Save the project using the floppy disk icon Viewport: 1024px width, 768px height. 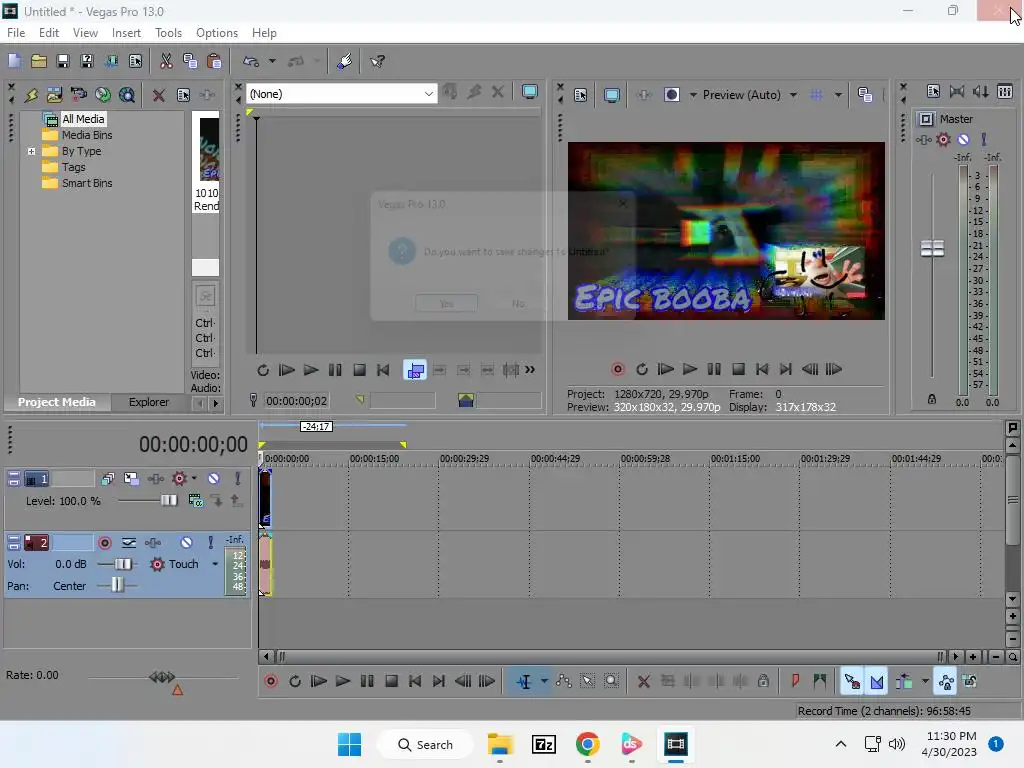click(x=63, y=61)
